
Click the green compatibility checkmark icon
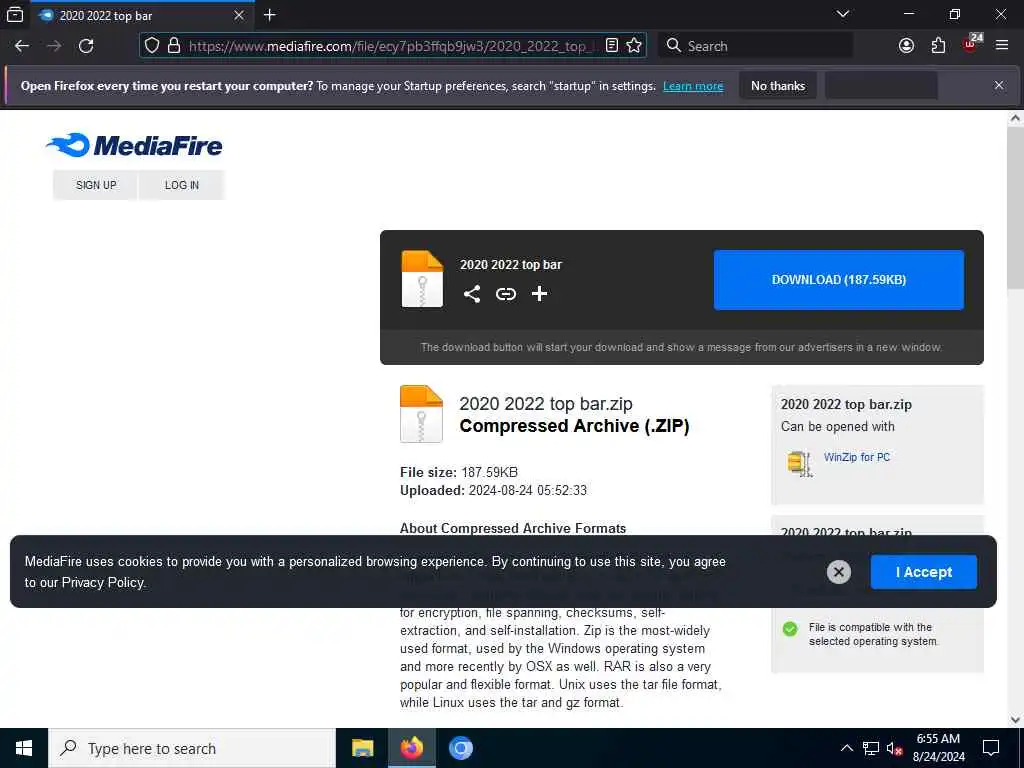[x=790, y=629]
